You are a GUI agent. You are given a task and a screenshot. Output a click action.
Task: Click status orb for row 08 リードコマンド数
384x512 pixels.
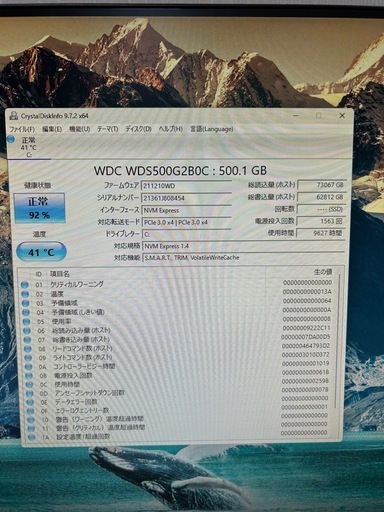pyautogui.click(x=28, y=349)
